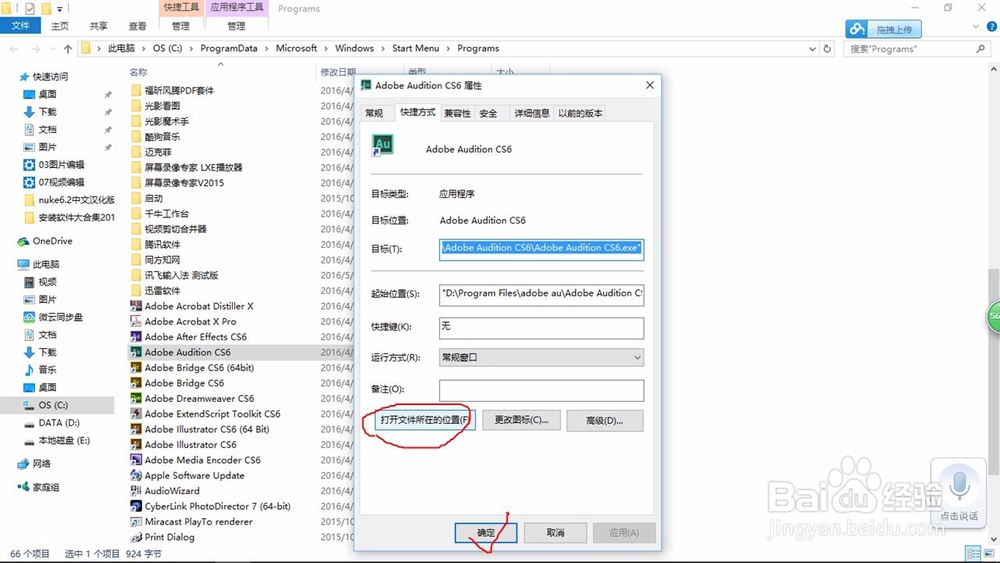Click the 备注 input field

click(x=541, y=390)
